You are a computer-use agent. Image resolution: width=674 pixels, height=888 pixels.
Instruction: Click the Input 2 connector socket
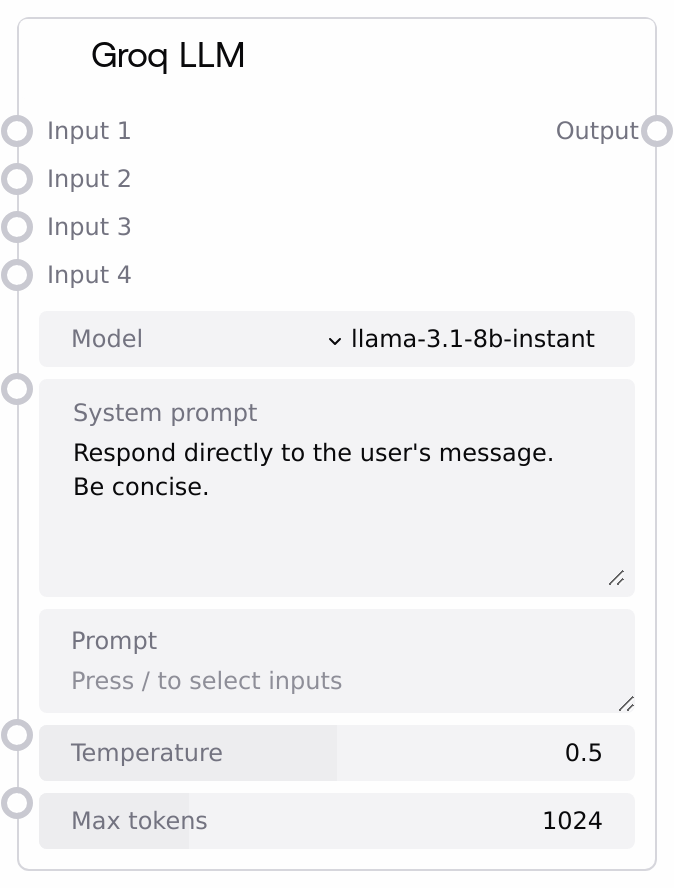click(17, 179)
